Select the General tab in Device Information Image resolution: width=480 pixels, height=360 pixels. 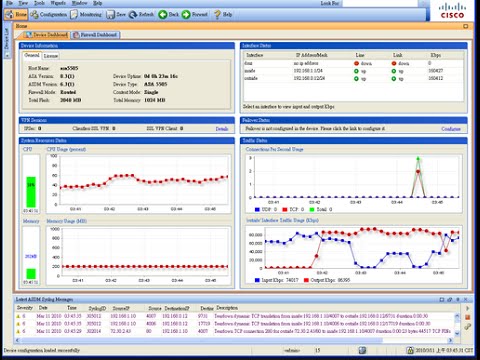point(32,55)
